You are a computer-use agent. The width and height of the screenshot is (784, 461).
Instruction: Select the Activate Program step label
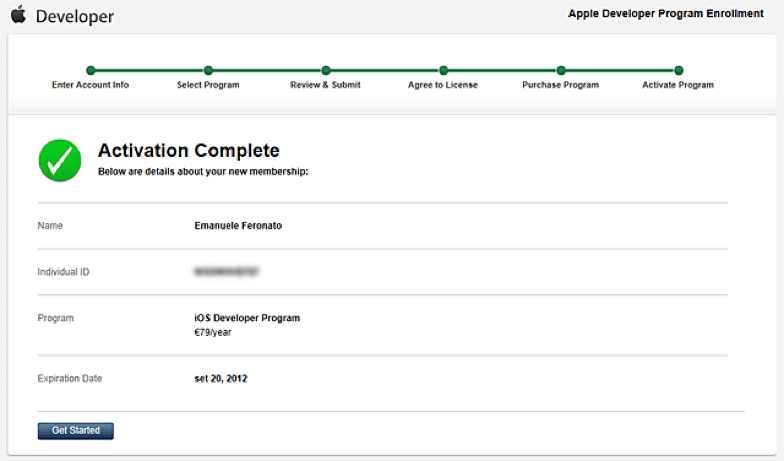click(x=678, y=86)
